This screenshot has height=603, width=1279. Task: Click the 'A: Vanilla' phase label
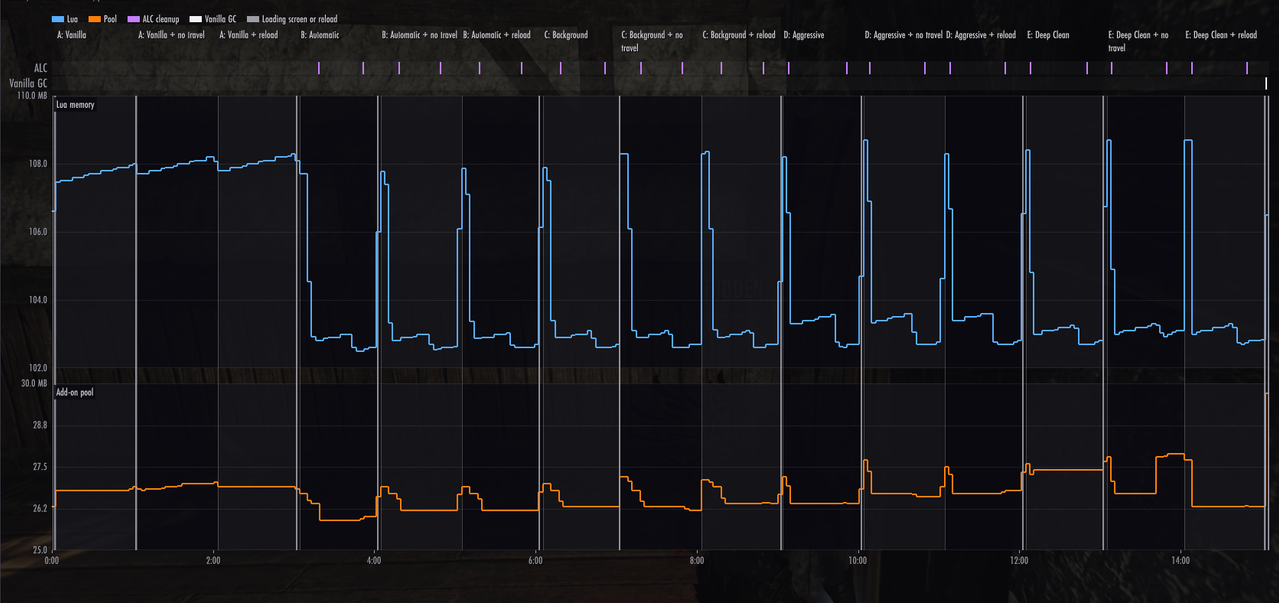[x=72, y=35]
